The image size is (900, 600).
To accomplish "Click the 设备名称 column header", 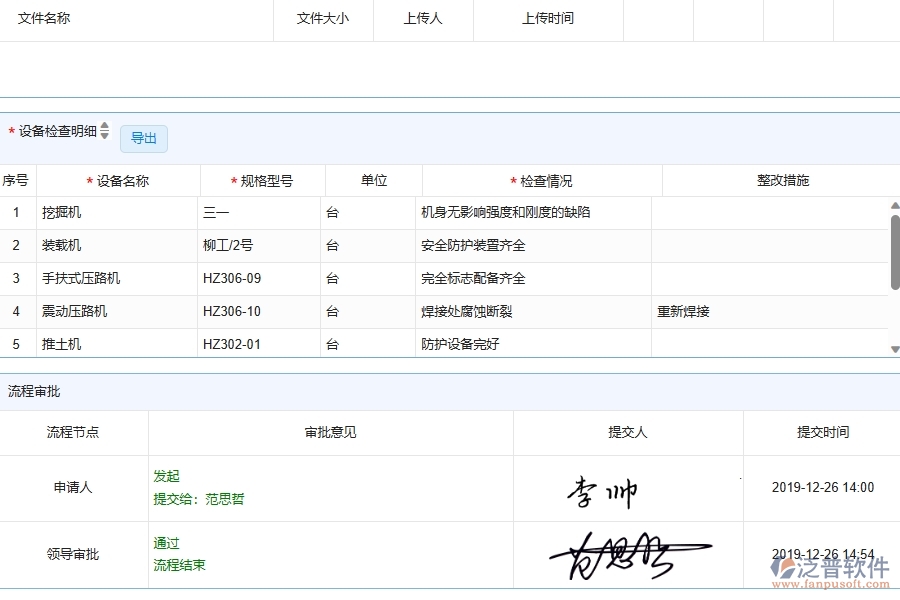I will (x=116, y=180).
